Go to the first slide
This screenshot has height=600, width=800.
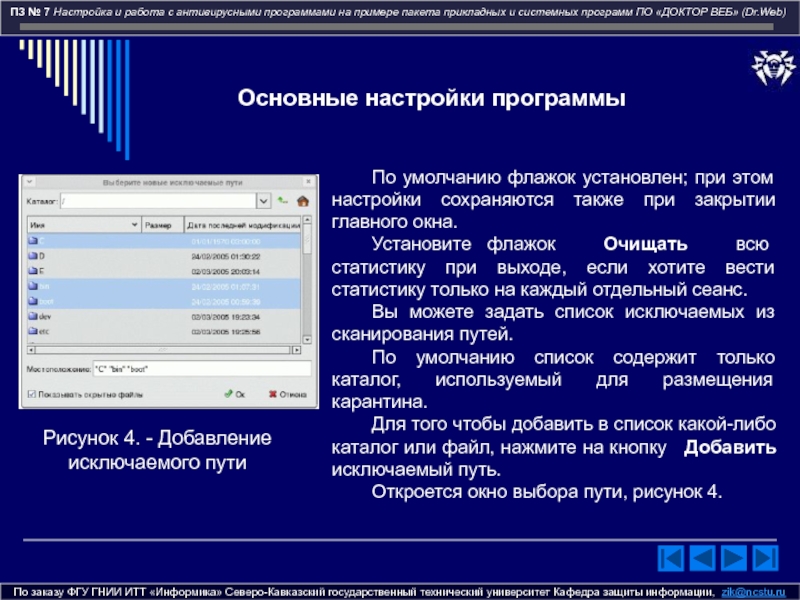point(671,558)
